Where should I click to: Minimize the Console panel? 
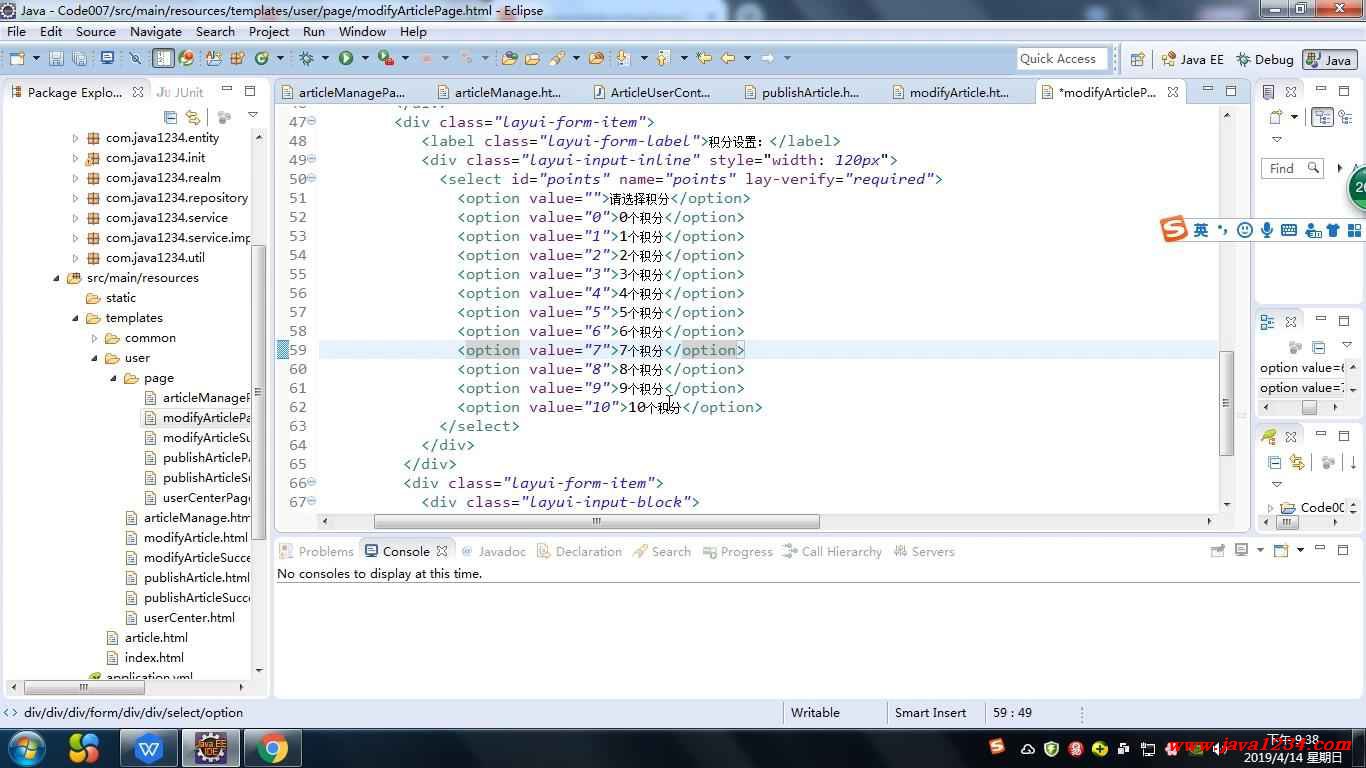pos(1321,549)
